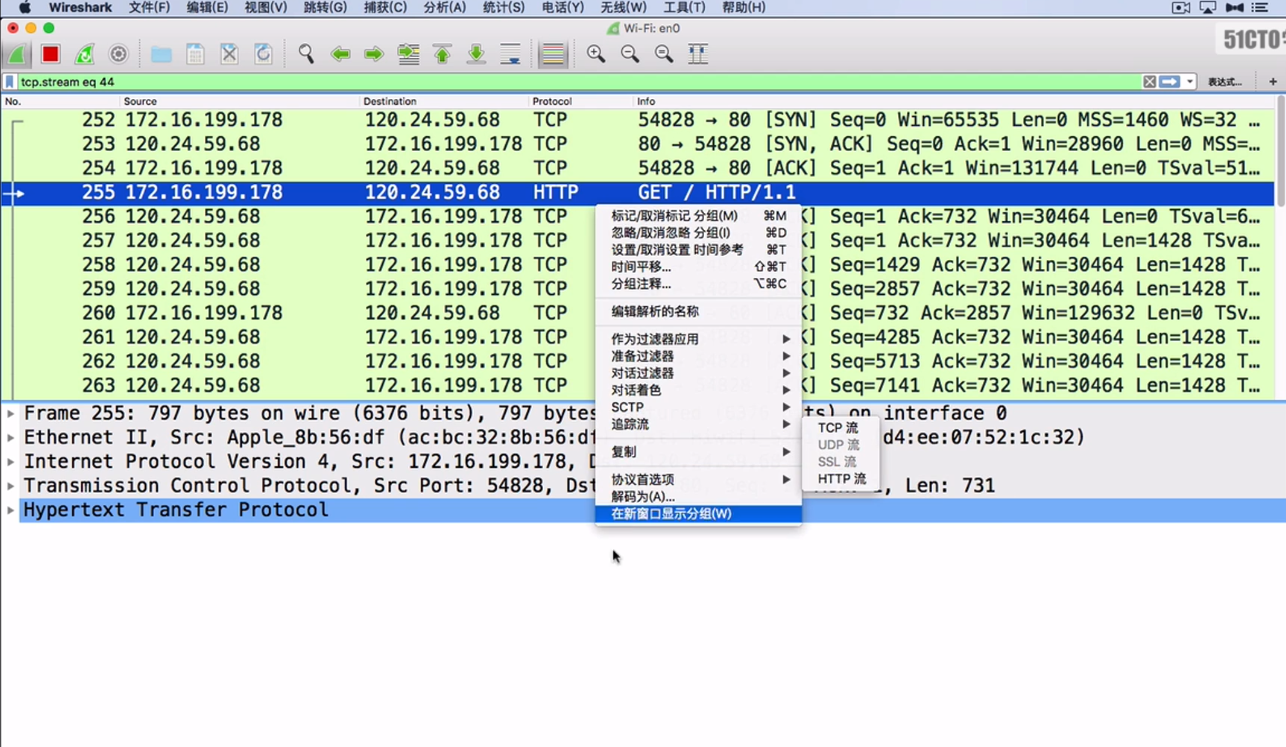This screenshot has height=747, width=1286.
Task: Sort by Protocol column header
Action: point(580,101)
